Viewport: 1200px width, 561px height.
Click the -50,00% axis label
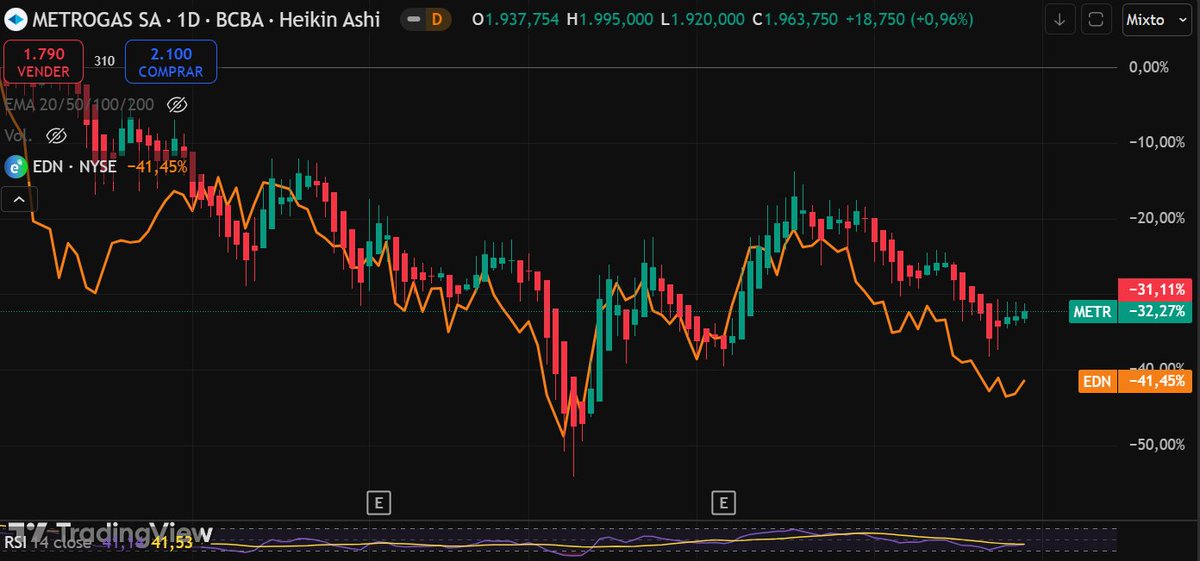tap(1157, 444)
